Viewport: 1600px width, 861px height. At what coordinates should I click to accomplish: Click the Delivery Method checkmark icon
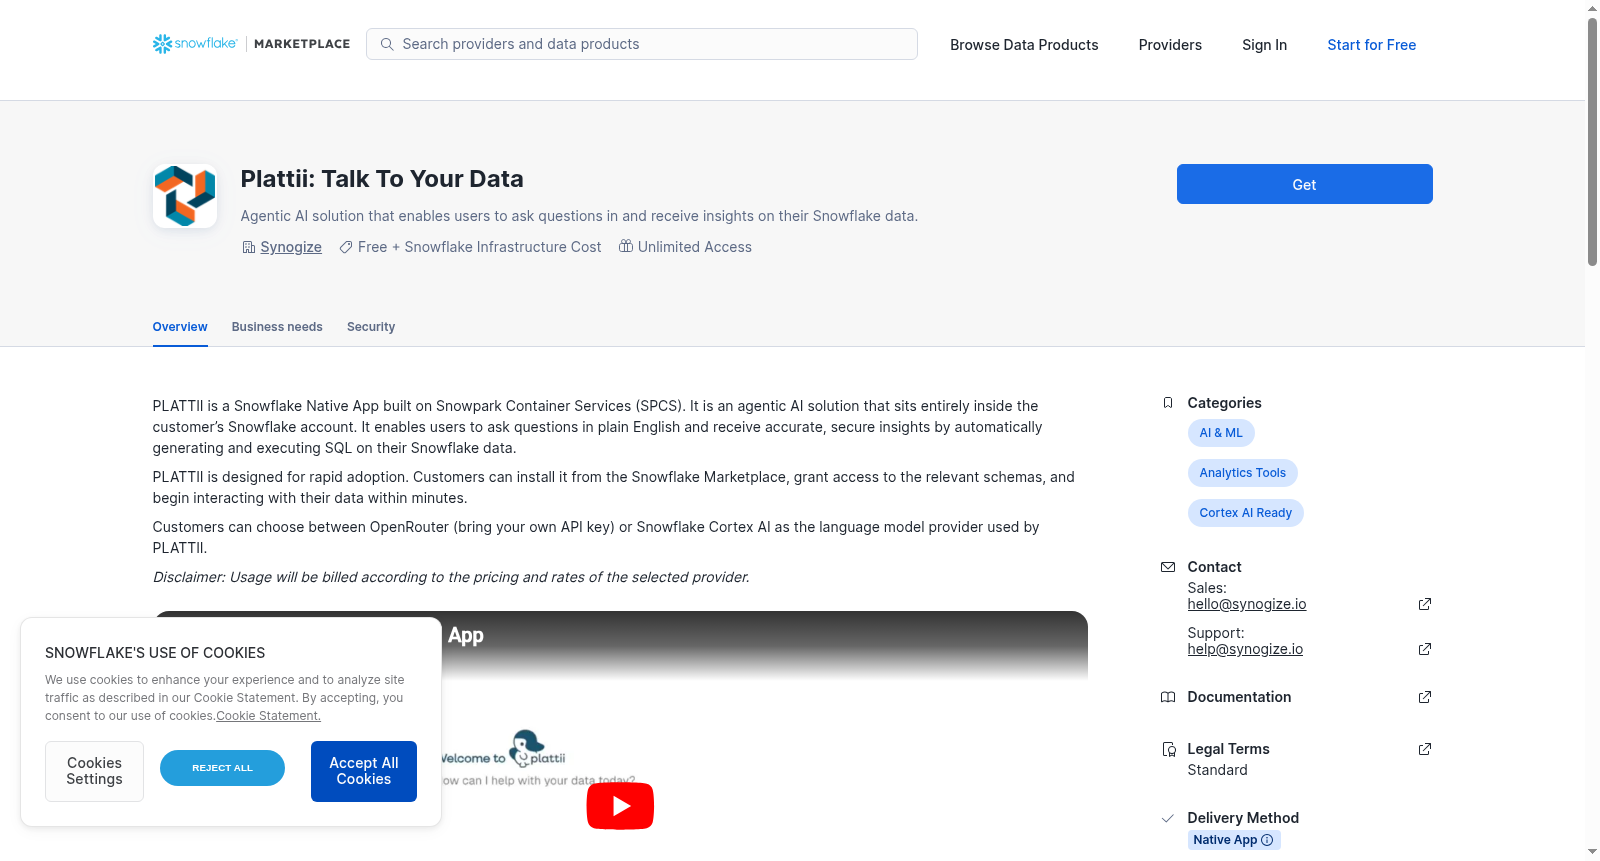[x=1167, y=818]
